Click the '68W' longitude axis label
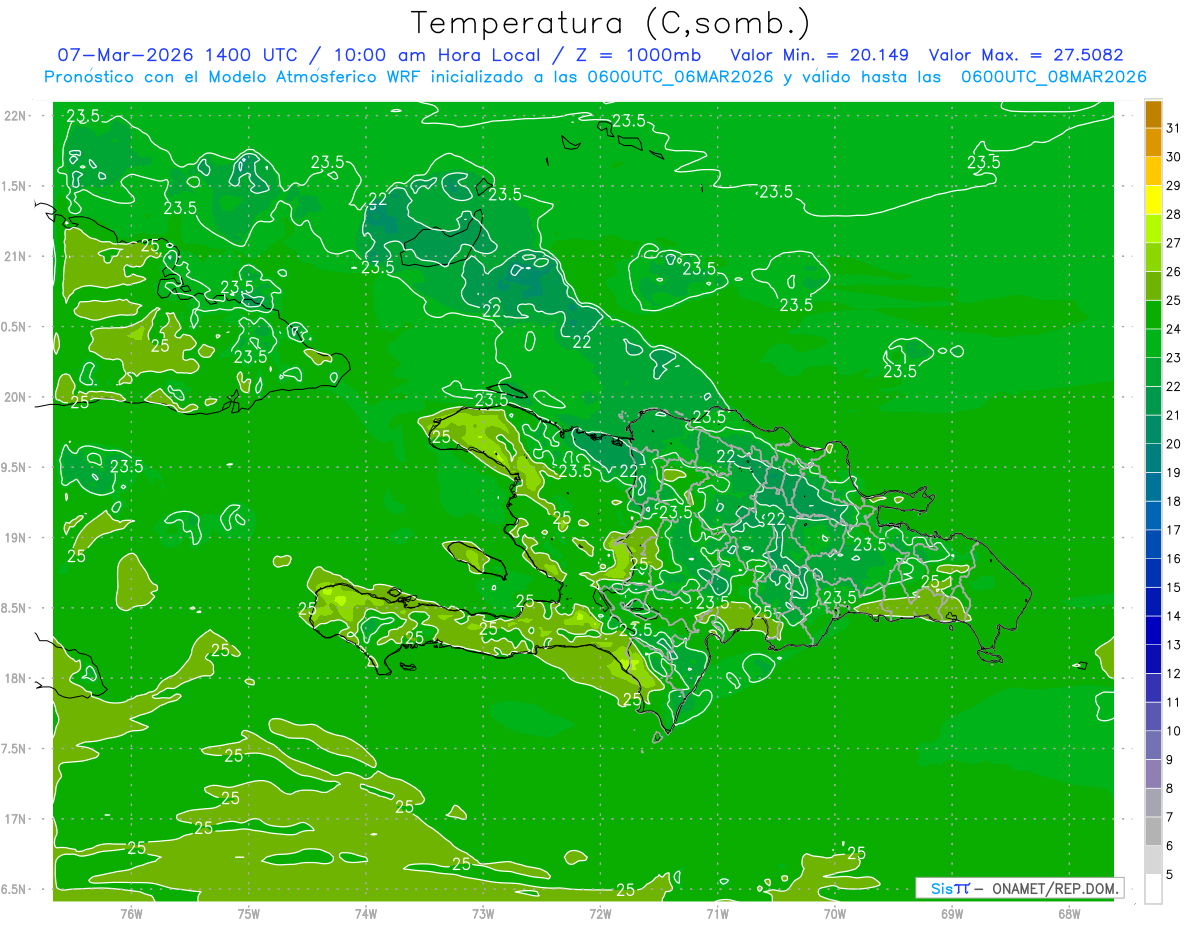Viewport: 1200px width, 927px height. coord(1068,914)
